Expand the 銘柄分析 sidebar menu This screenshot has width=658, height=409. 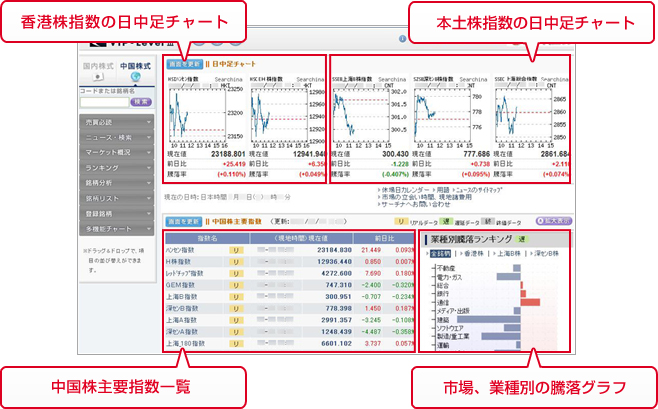[117, 183]
